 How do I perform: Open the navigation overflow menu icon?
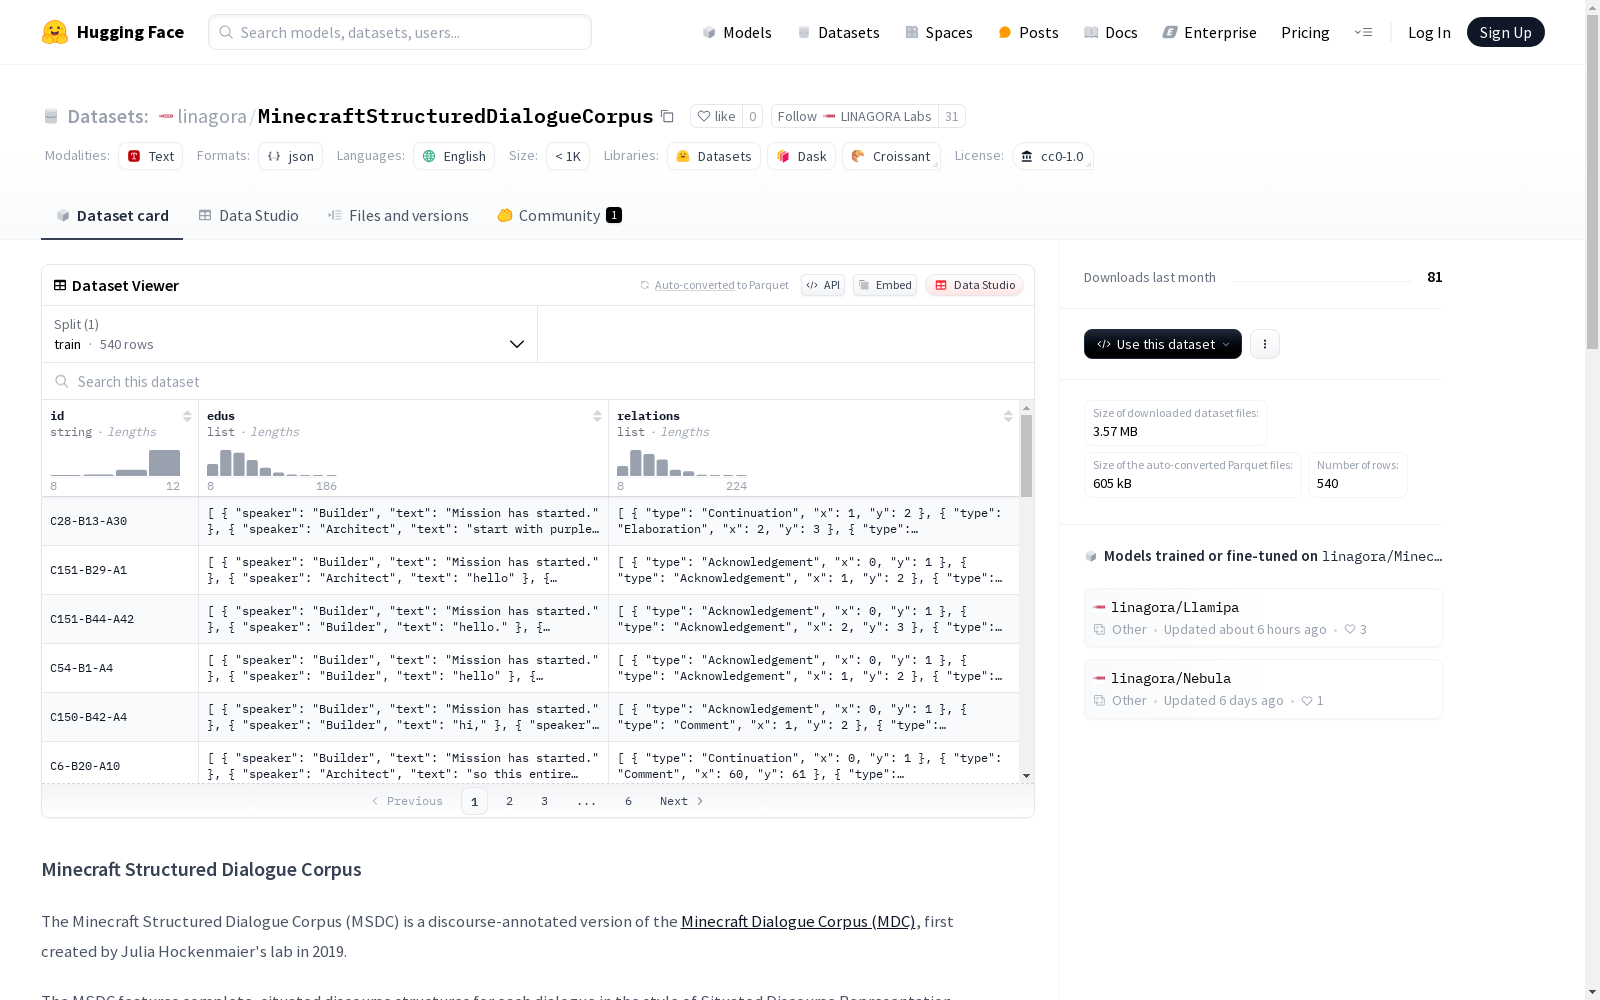pos(1363,32)
